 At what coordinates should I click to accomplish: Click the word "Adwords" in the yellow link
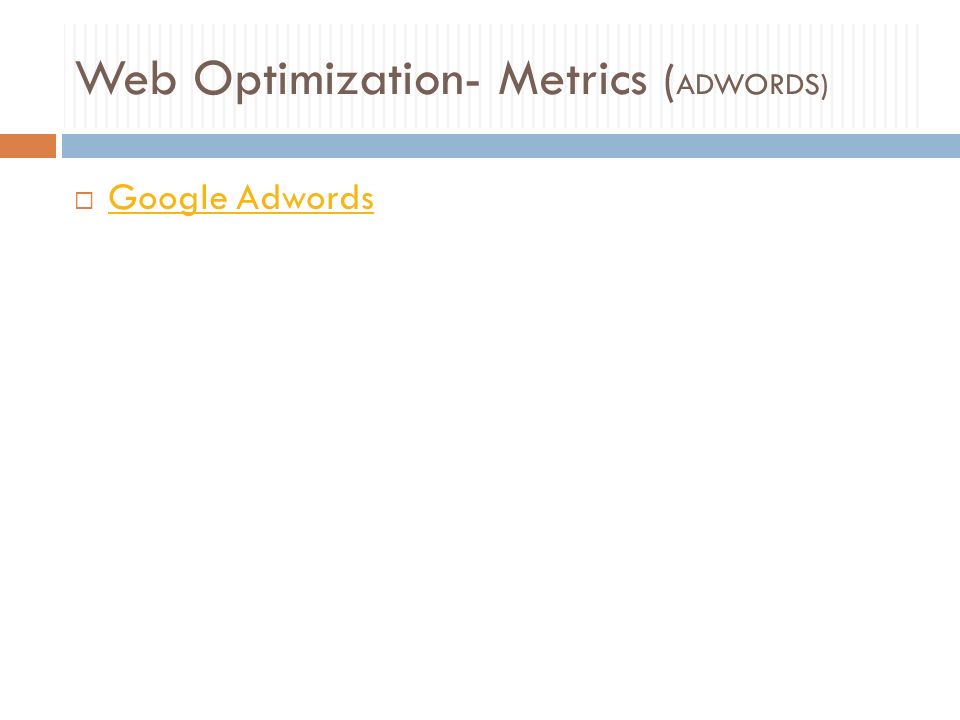pos(305,197)
